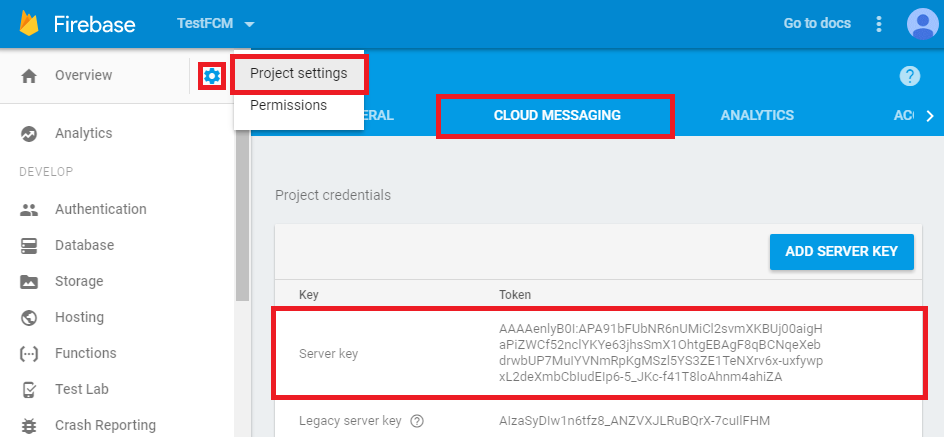Select the Legacy server key token value
The height and width of the screenshot is (437, 944).
[x=634, y=420]
